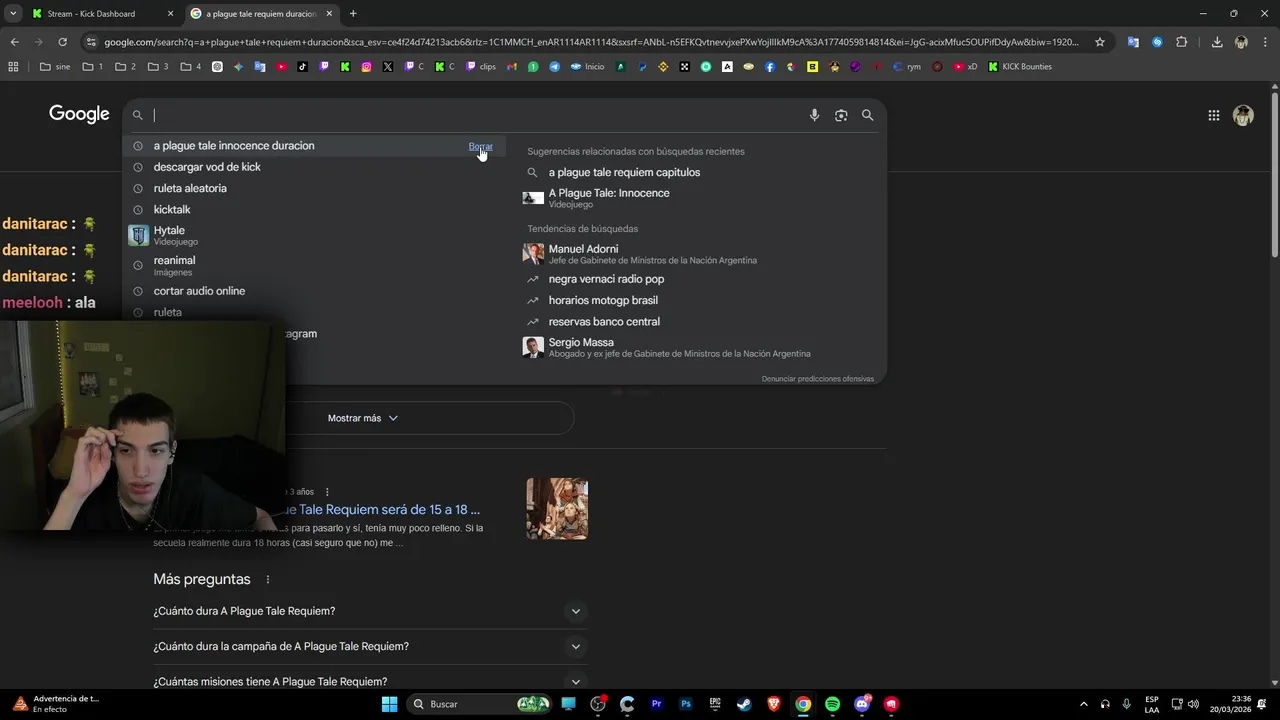The image size is (1280, 720).
Task: Open the TikTok bookmark
Action: click(x=303, y=67)
